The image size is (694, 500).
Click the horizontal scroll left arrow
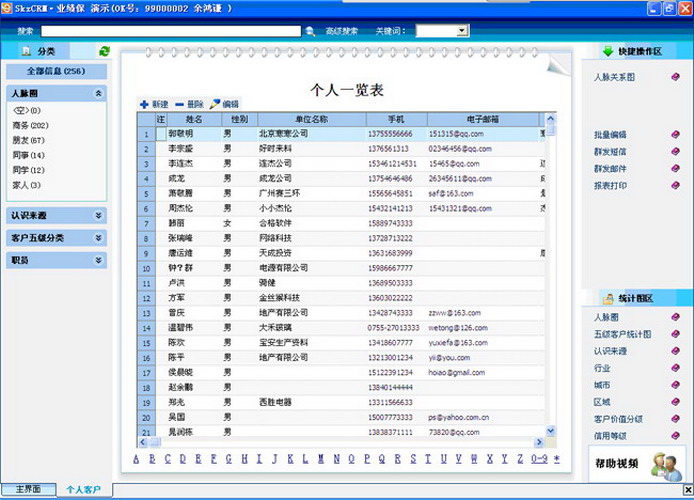coord(143,442)
